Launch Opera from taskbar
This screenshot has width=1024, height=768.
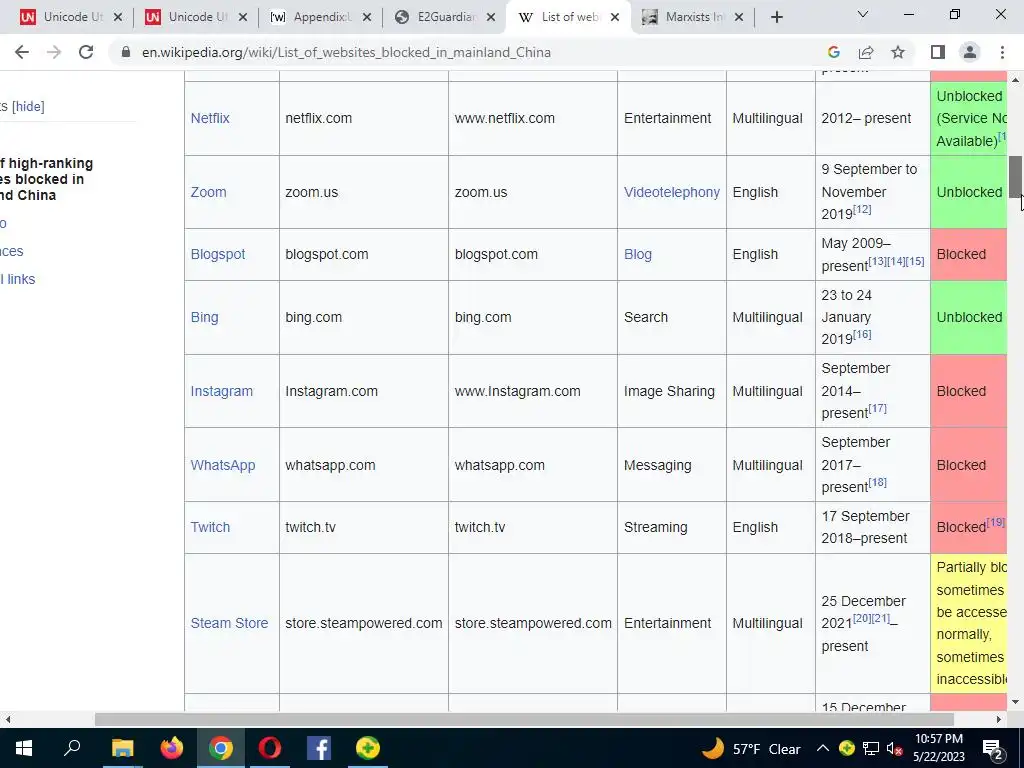270,748
